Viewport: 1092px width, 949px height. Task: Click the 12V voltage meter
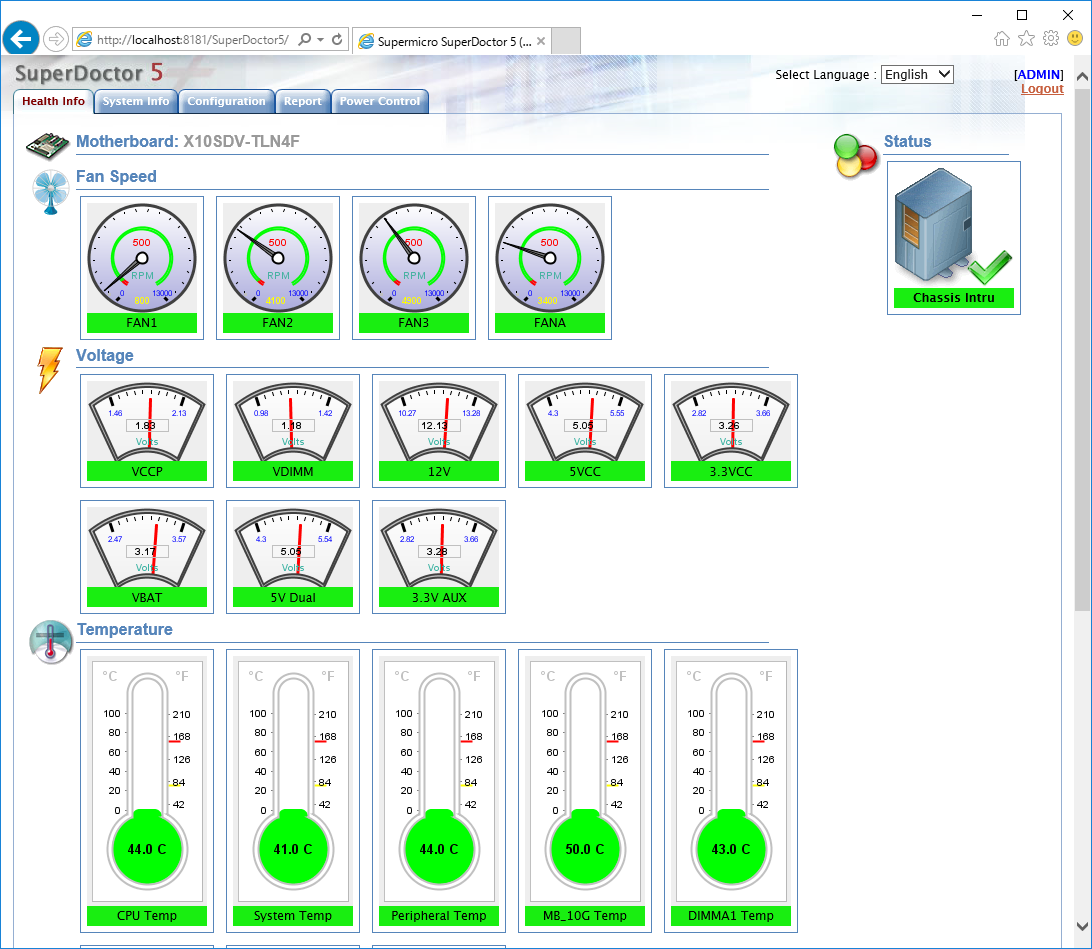tap(439, 421)
